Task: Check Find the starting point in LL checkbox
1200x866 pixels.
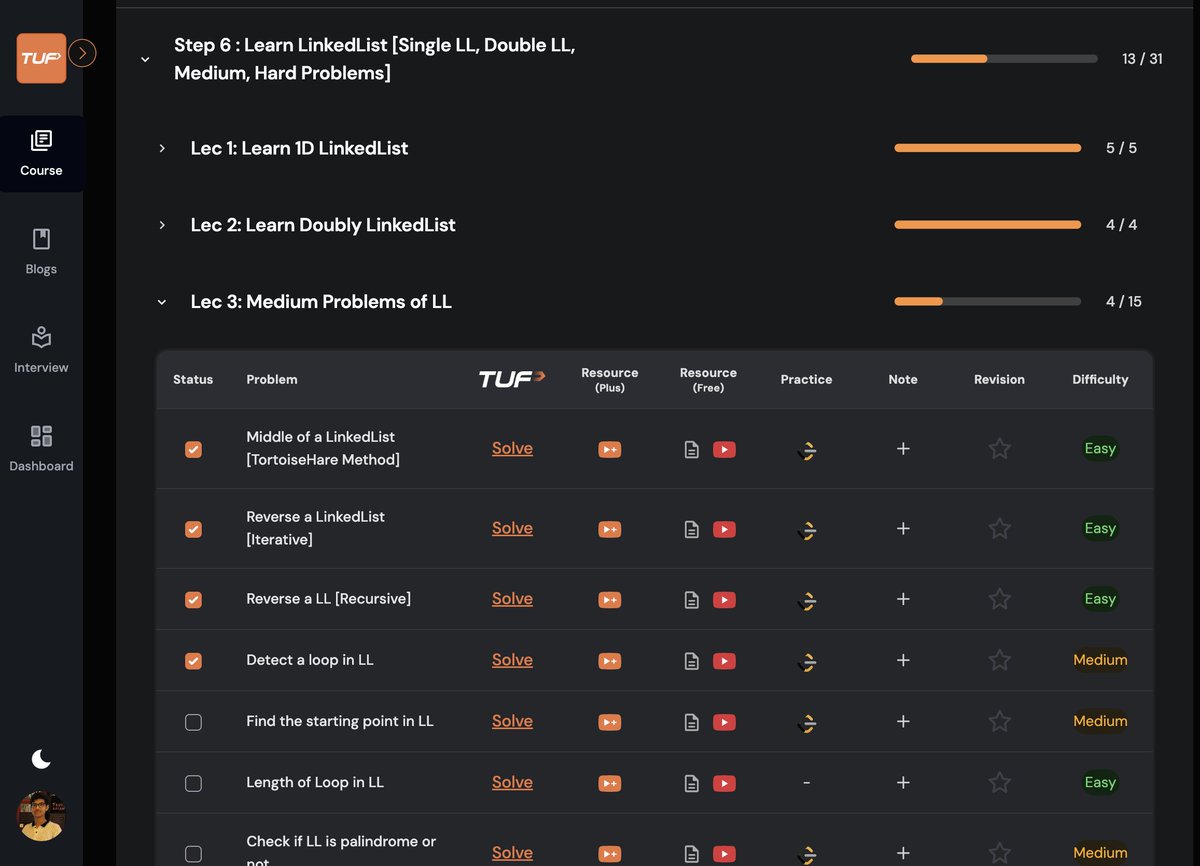Action: click(193, 722)
